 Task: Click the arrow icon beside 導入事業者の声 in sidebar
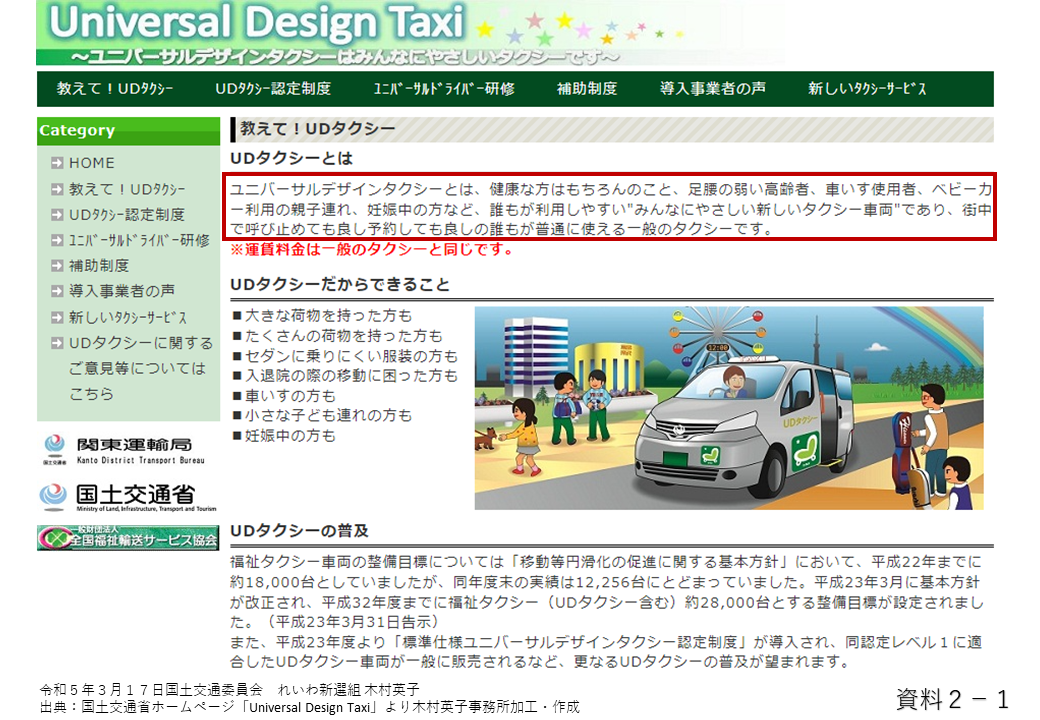(57, 292)
